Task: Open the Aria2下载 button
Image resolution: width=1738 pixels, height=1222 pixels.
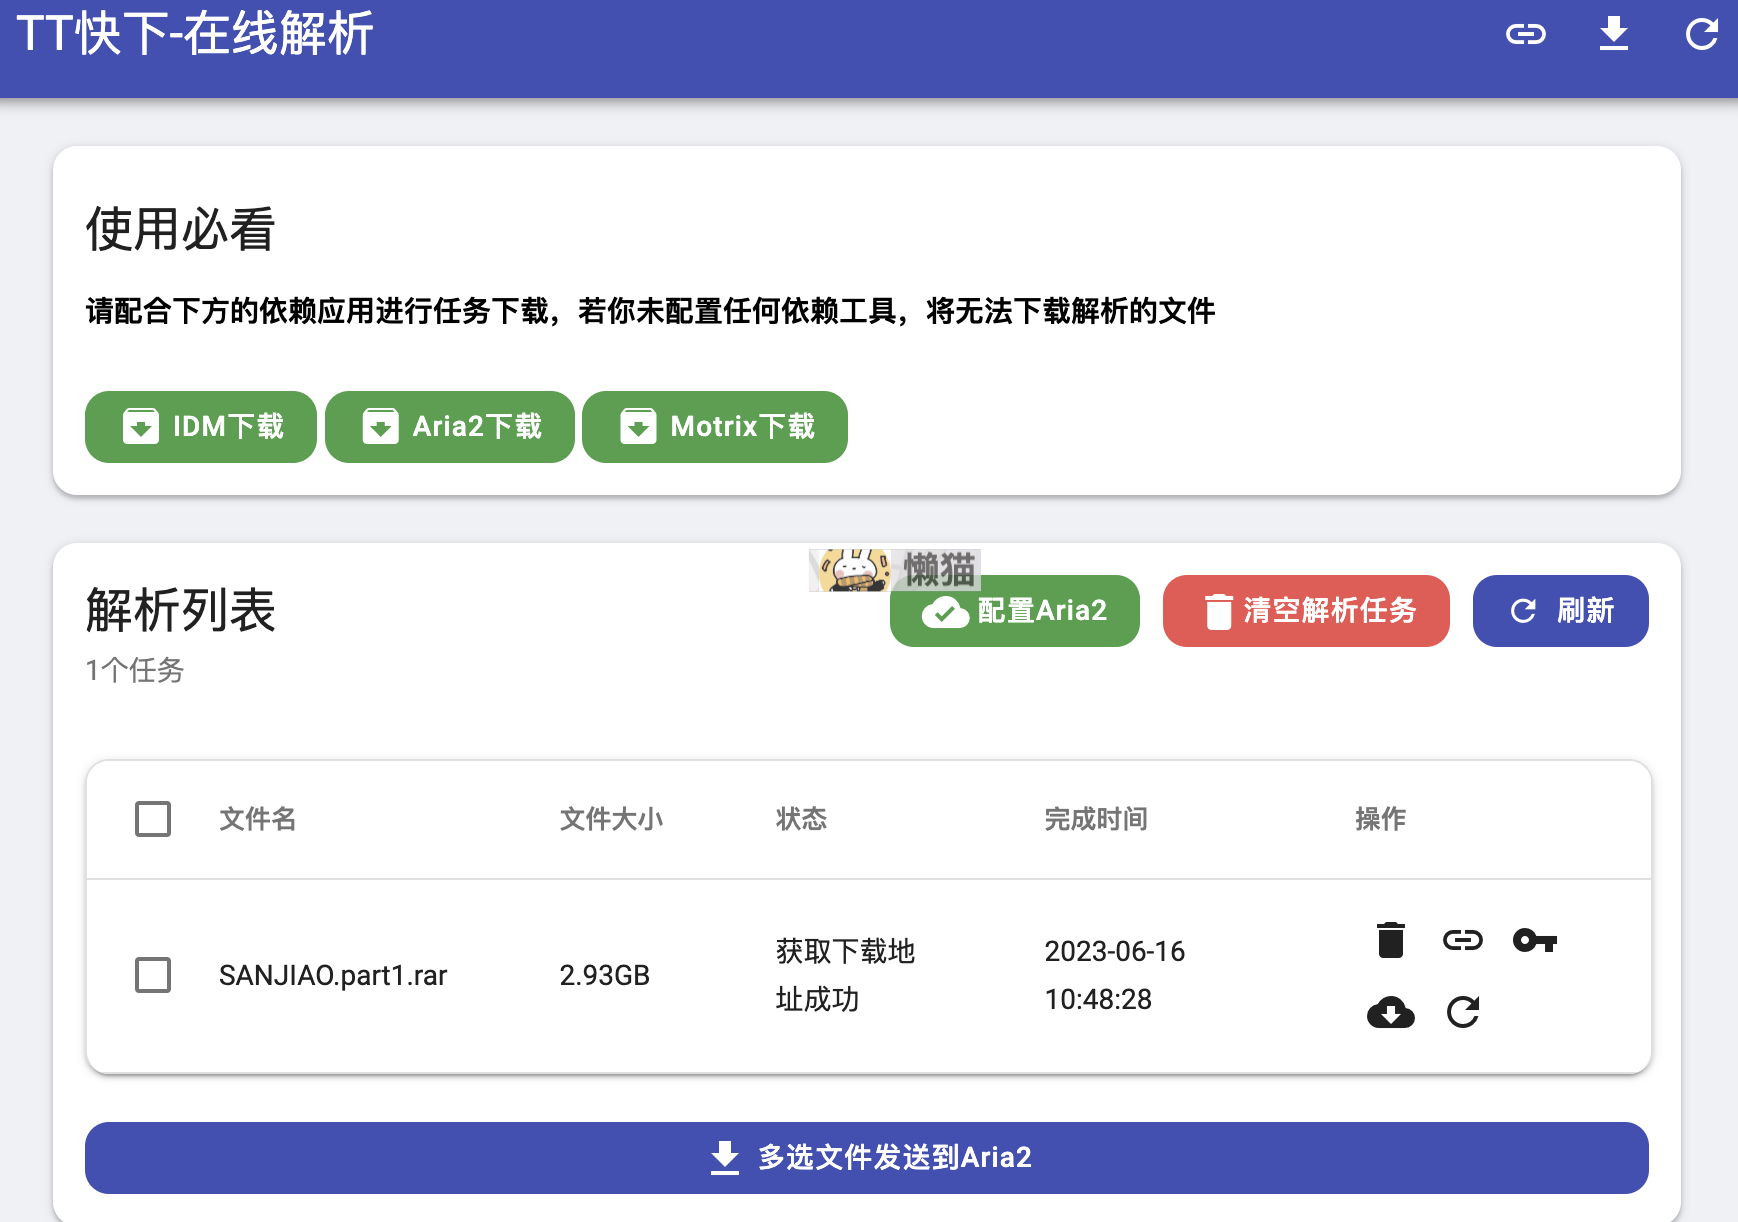Action: (x=450, y=427)
